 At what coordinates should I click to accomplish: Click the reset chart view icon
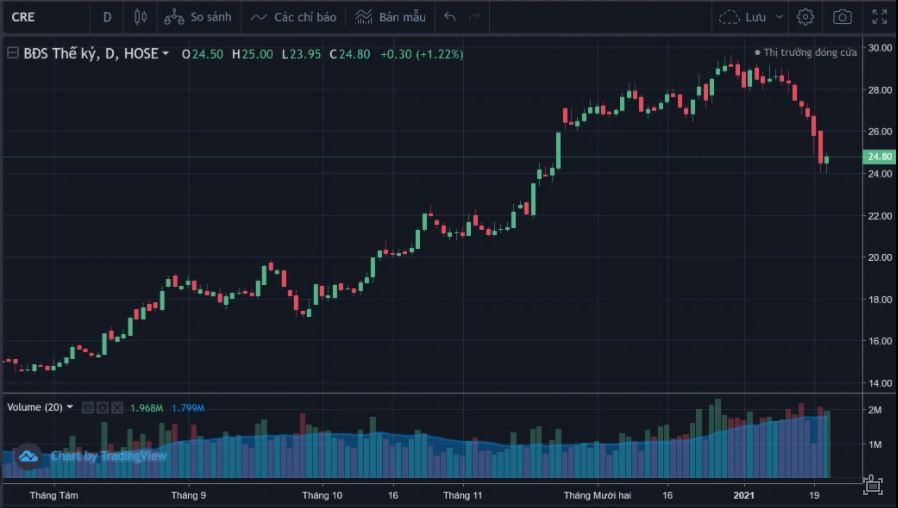(872, 485)
